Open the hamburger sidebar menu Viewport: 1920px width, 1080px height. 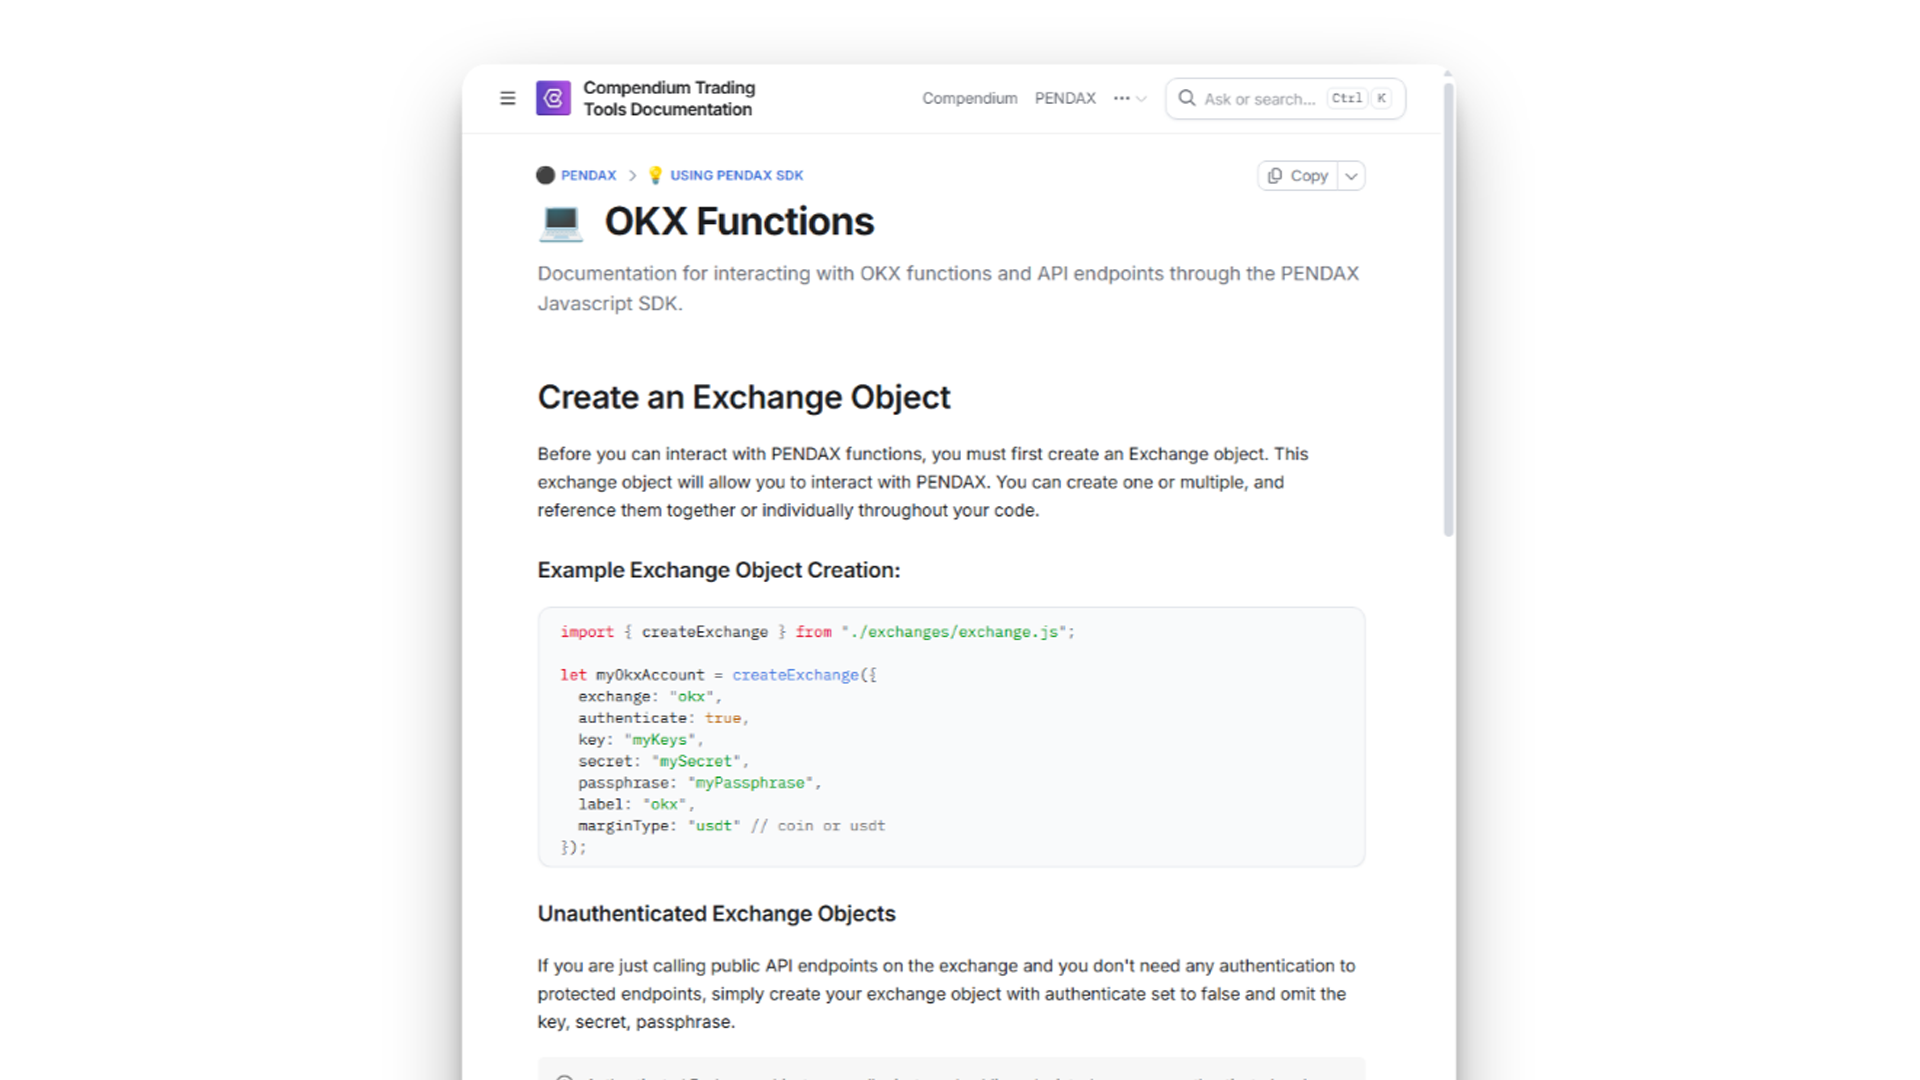click(508, 98)
